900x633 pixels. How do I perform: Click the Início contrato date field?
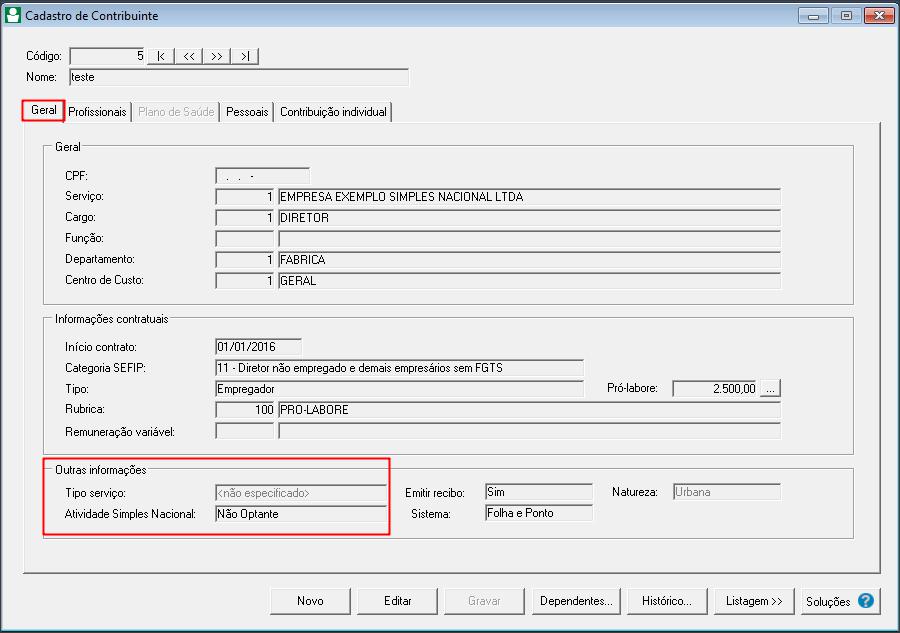click(x=258, y=347)
